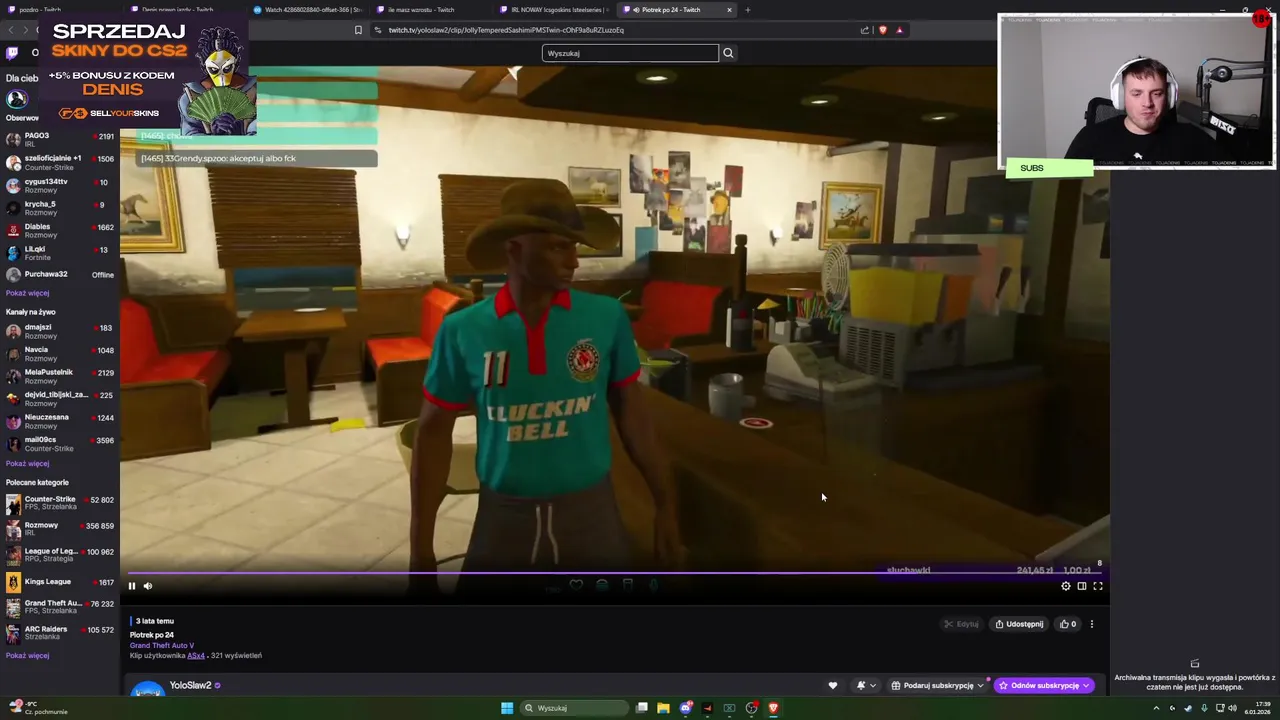Open Brave browser taskbar icon
The height and width of the screenshot is (720, 1280).
pos(773,708)
